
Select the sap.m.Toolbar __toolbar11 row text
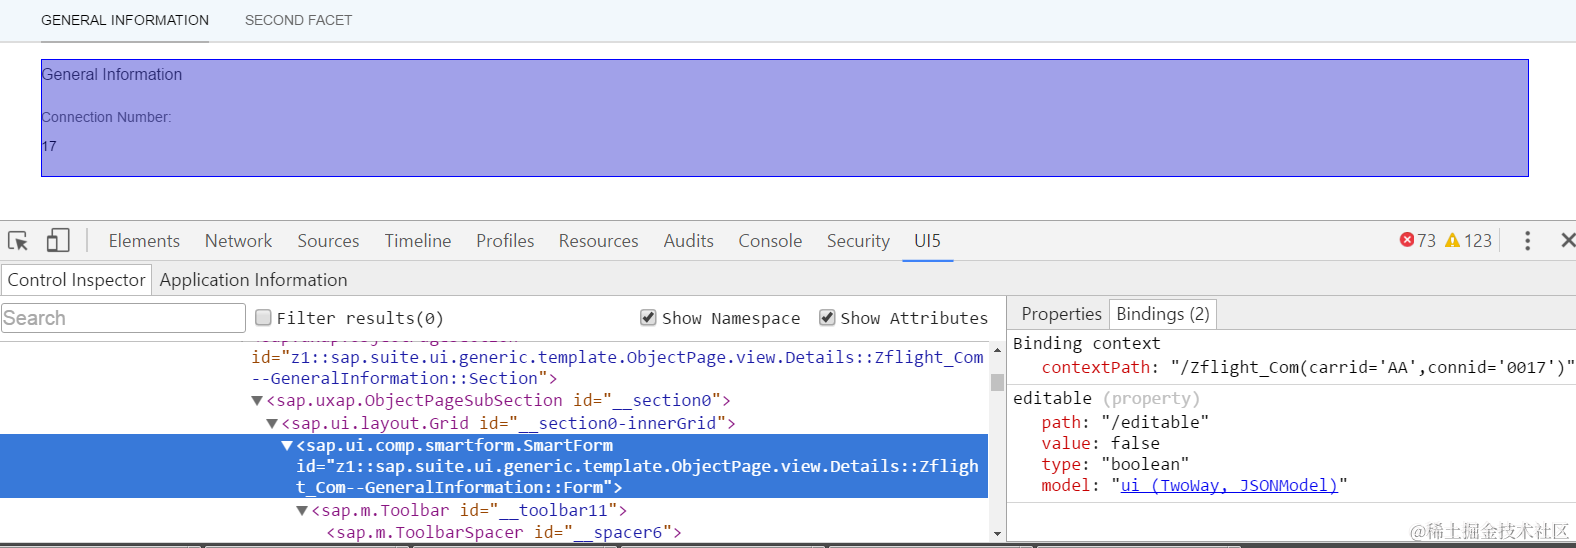tap(469, 511)
